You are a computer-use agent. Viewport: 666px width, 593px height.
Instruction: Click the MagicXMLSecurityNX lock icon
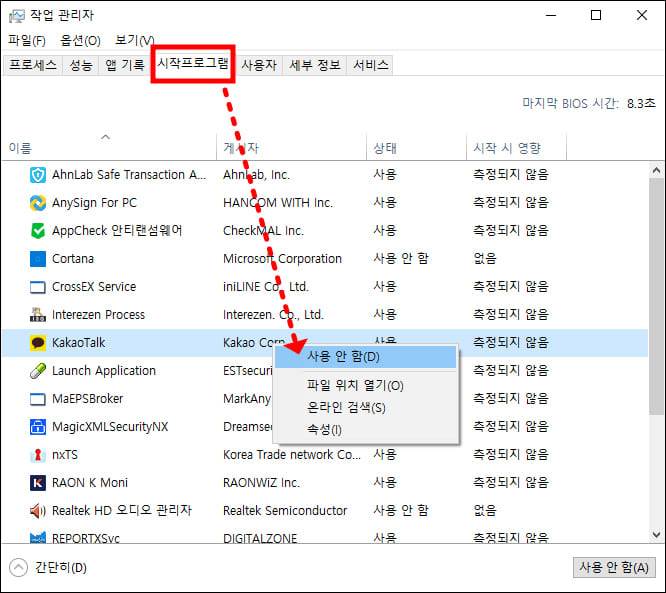pos(38,427)
